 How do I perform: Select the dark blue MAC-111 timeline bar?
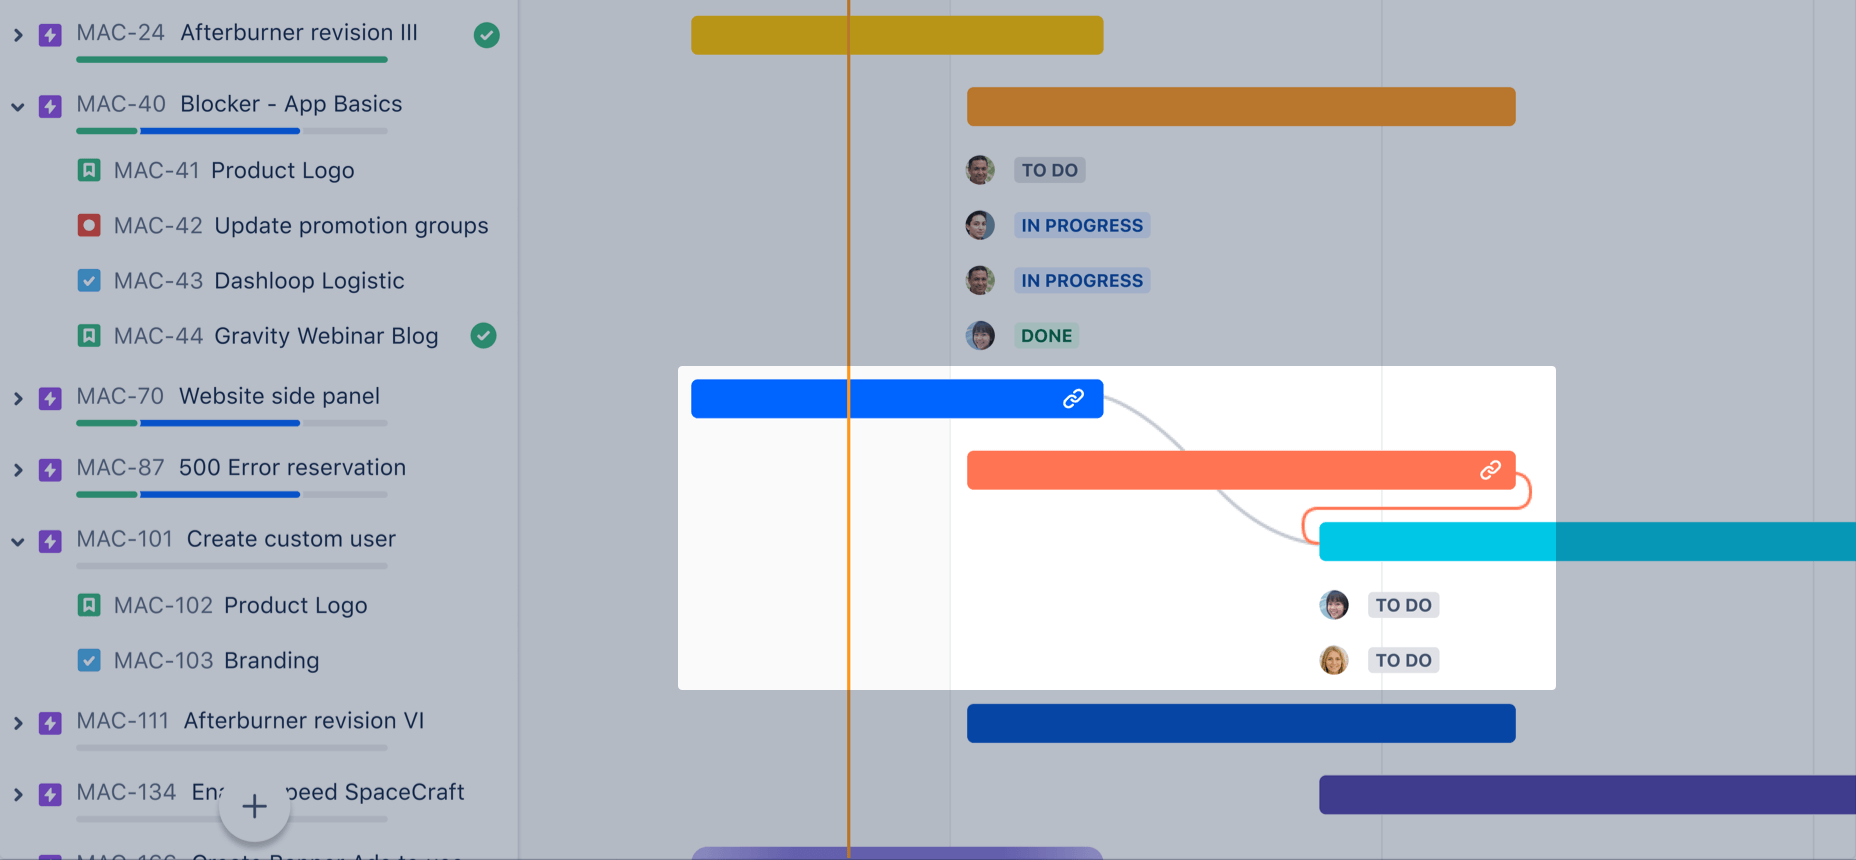(1241, 723)
